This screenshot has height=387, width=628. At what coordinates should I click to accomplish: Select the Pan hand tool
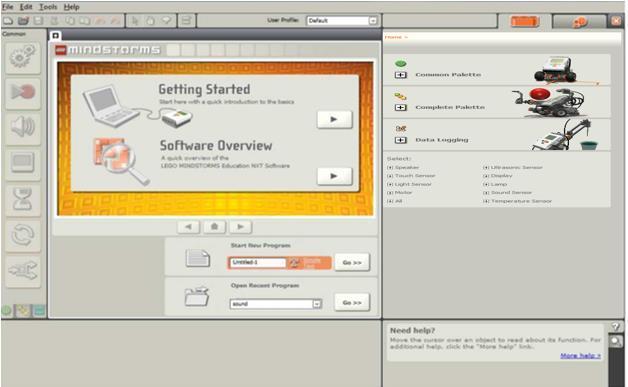pyautogui.click(x=150, y=20)
